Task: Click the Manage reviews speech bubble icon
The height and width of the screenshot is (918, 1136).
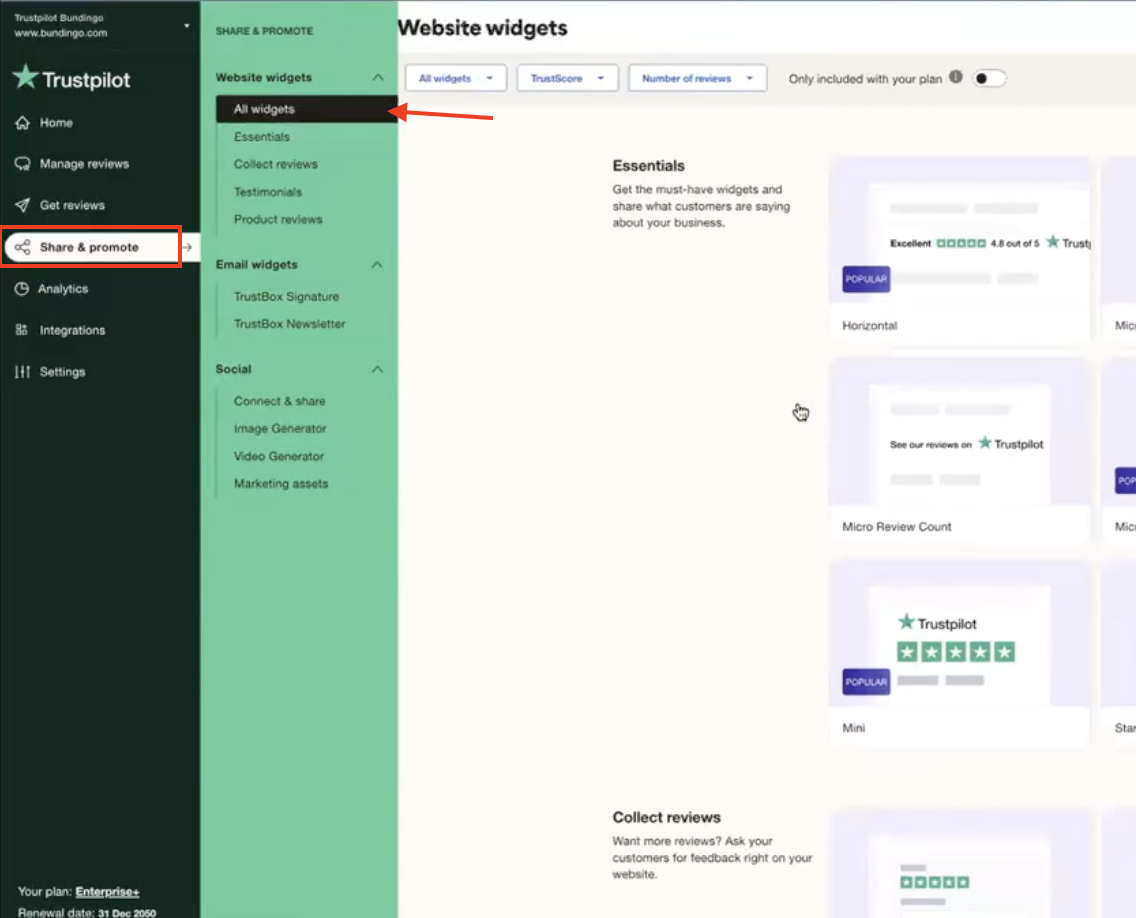Action: click(x=22, y=164)
